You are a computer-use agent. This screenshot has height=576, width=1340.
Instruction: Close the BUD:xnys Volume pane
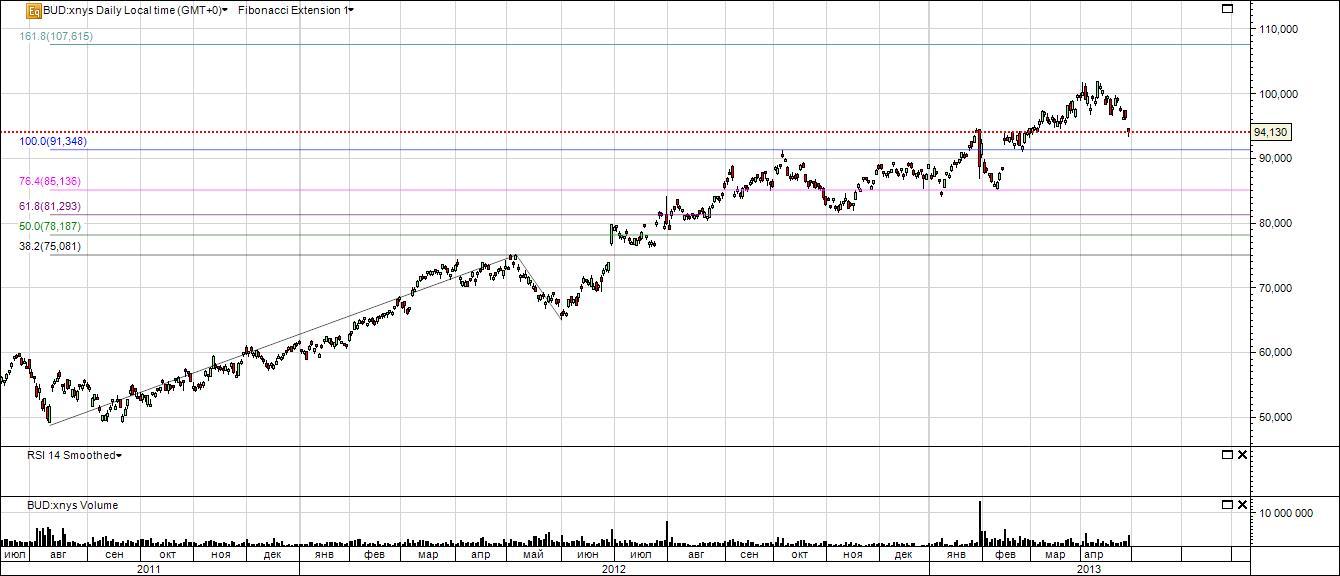coord(1243,505)
